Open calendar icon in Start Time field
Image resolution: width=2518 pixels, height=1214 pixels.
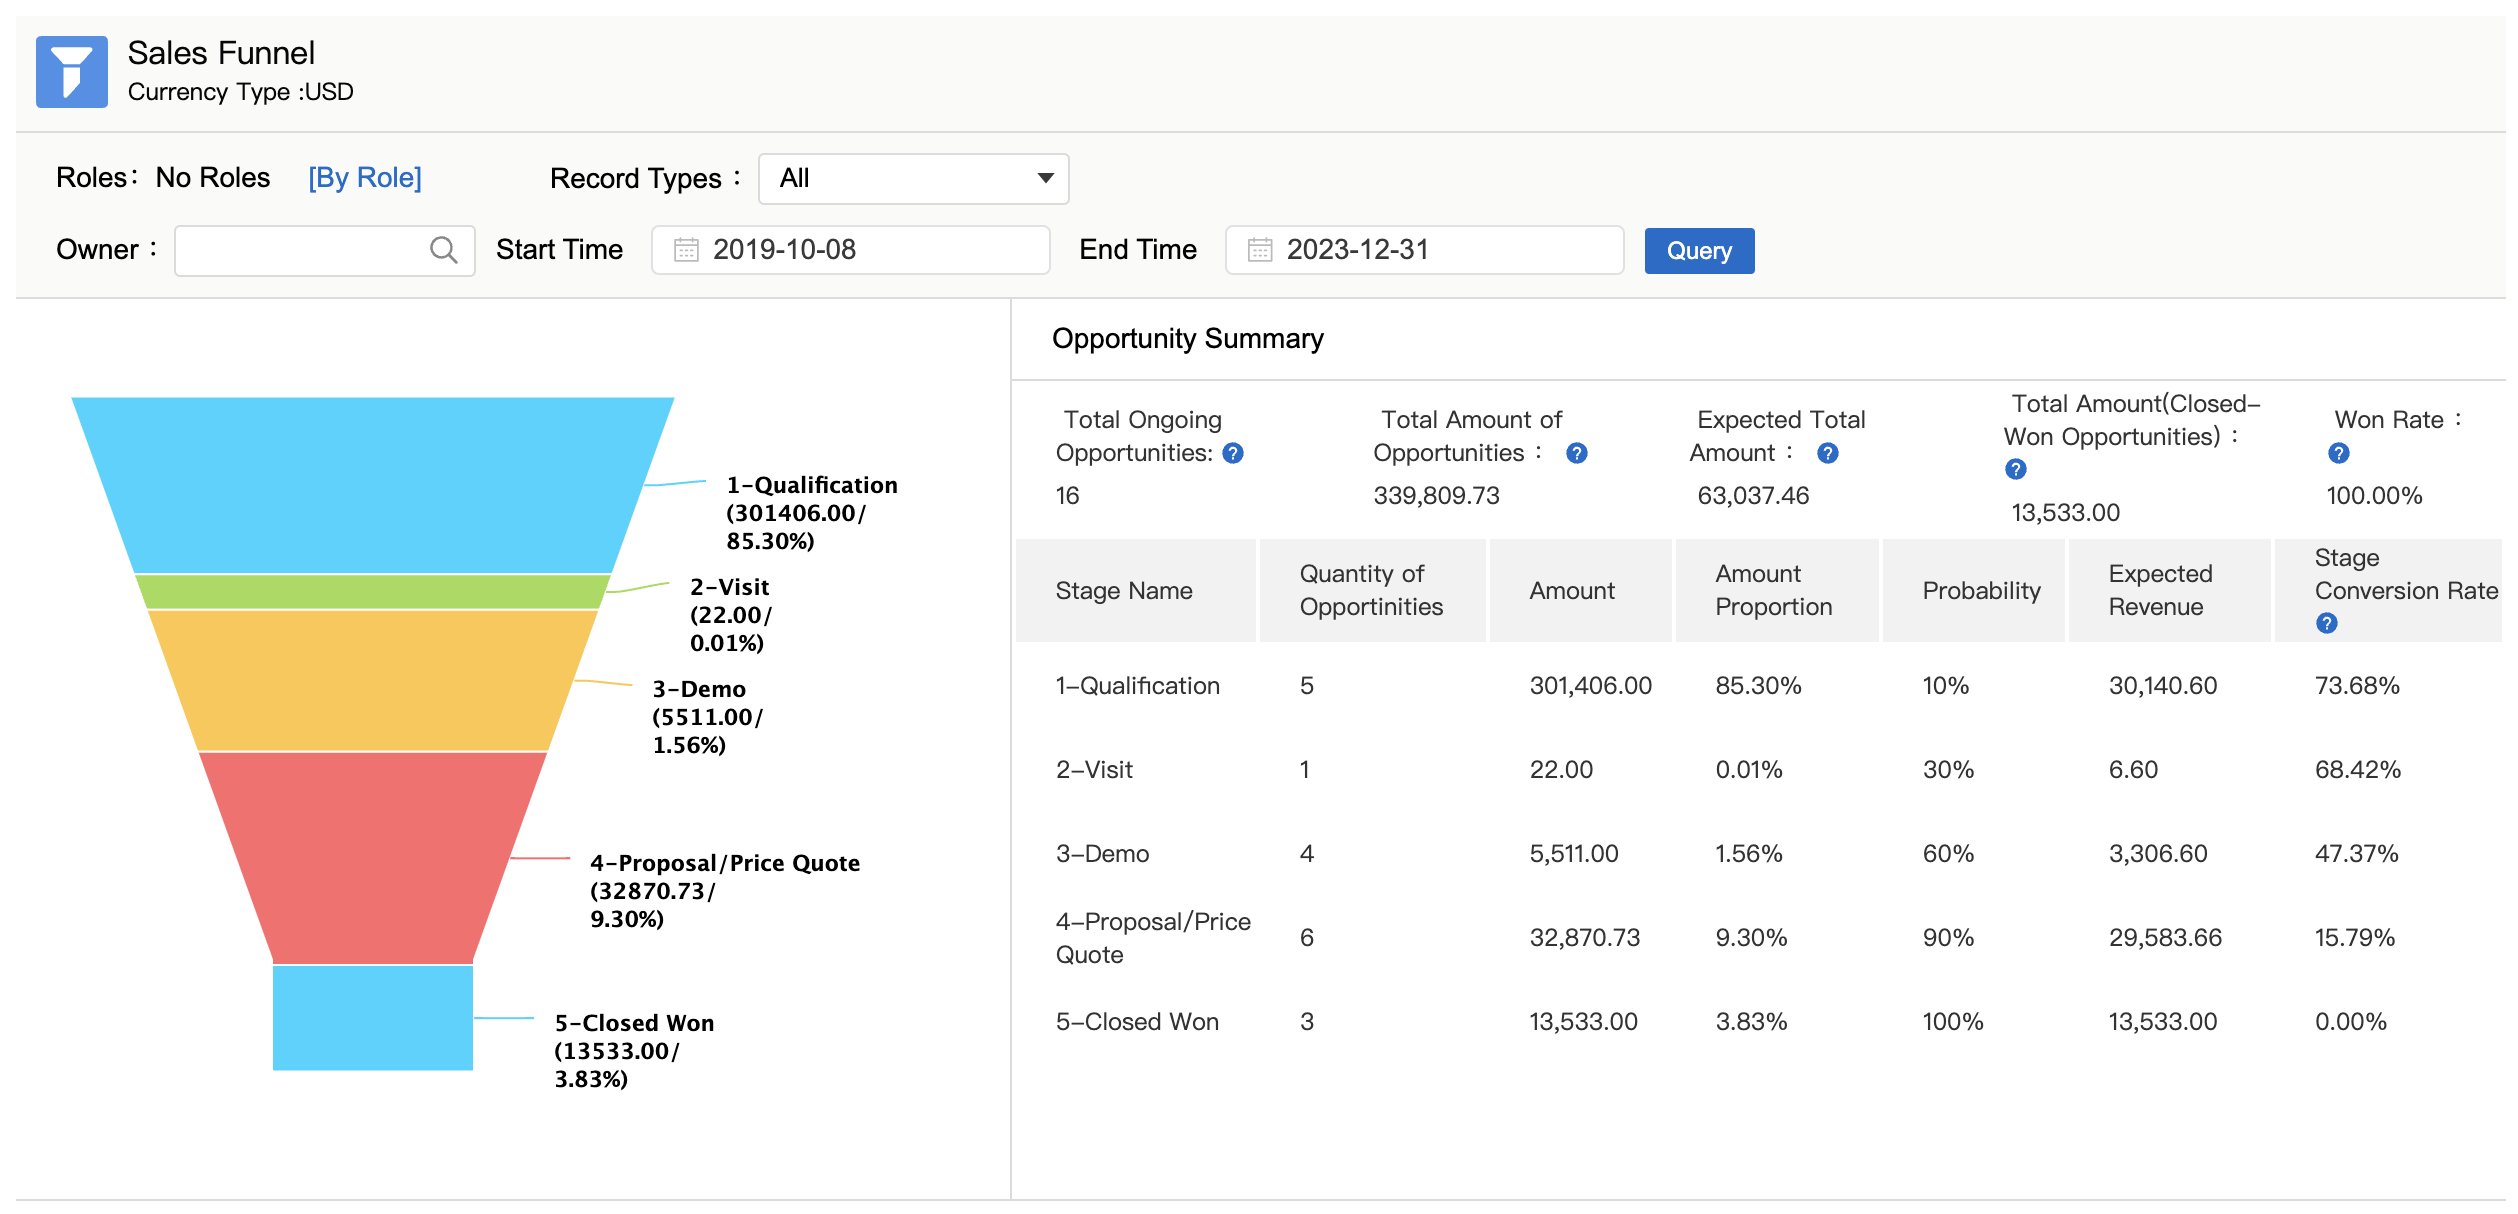pyautogui.click(x=686, y=250)
